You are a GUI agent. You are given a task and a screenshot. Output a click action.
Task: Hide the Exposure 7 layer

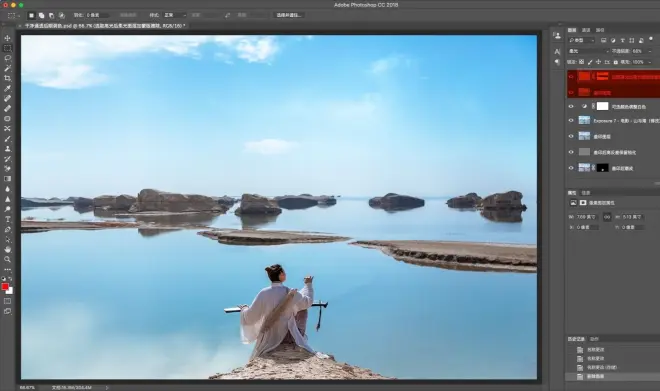click(x=571, y=120)
